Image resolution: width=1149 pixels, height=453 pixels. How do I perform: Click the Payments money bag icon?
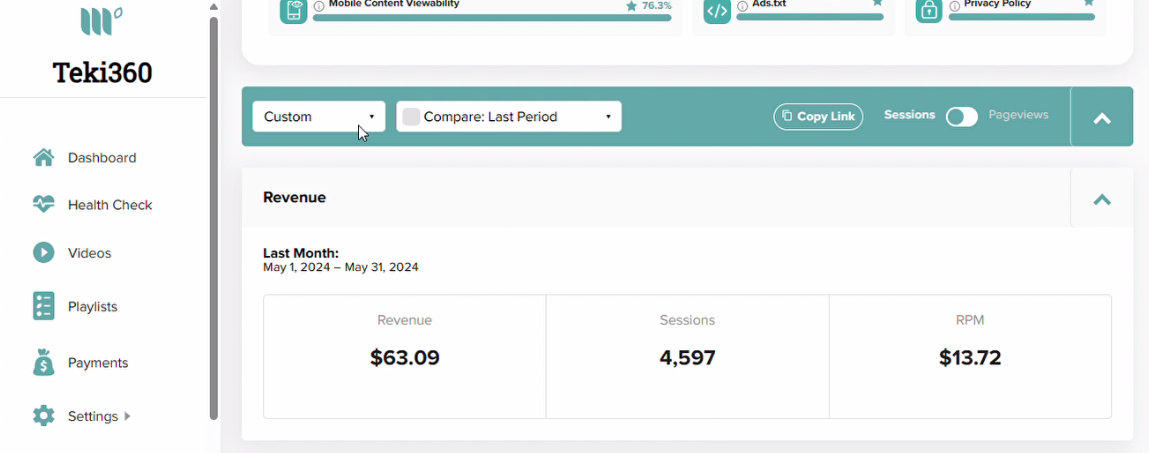(44, 363)
